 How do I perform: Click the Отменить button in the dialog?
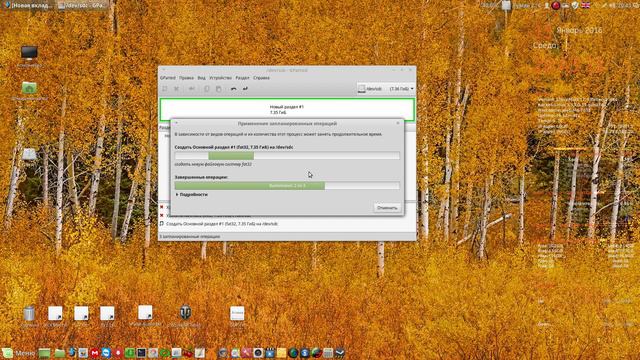[x=387, y=208]
